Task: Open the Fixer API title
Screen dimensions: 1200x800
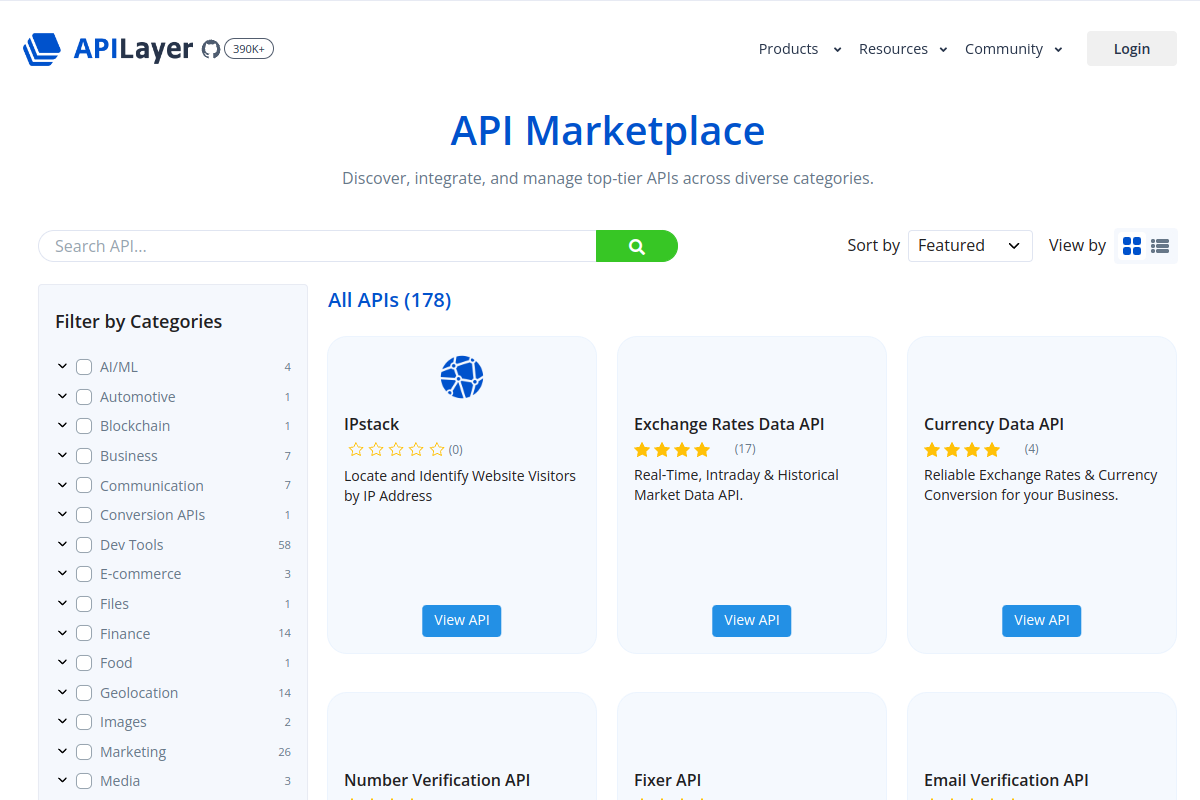Action: pos(667,780)
